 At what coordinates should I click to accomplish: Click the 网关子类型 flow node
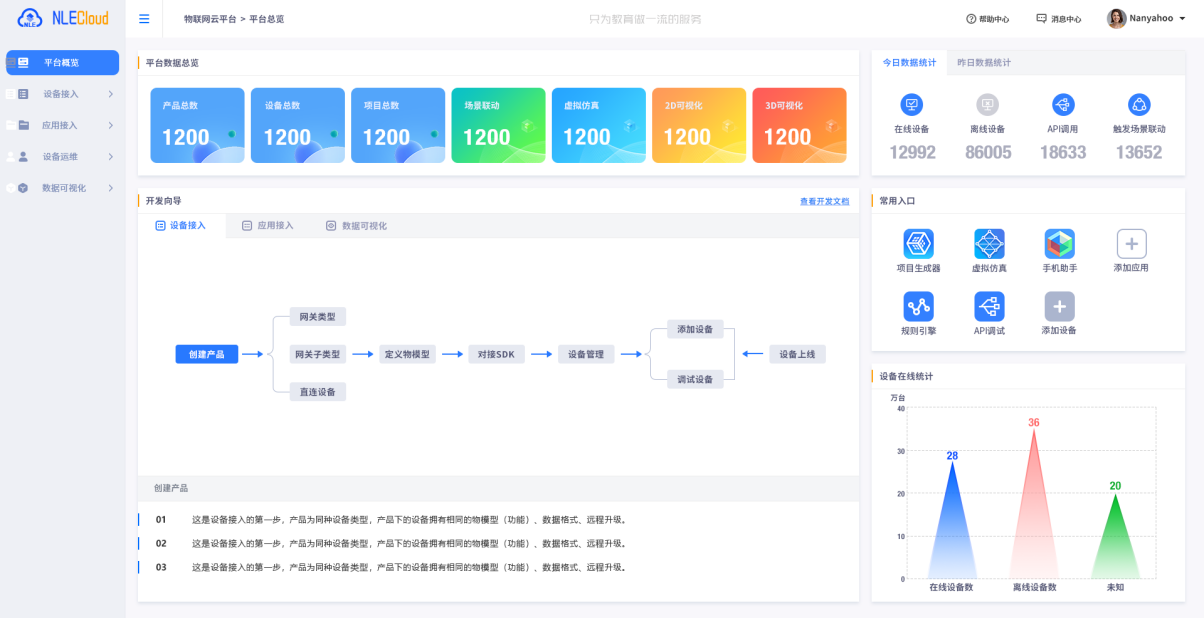coord(317,354)
